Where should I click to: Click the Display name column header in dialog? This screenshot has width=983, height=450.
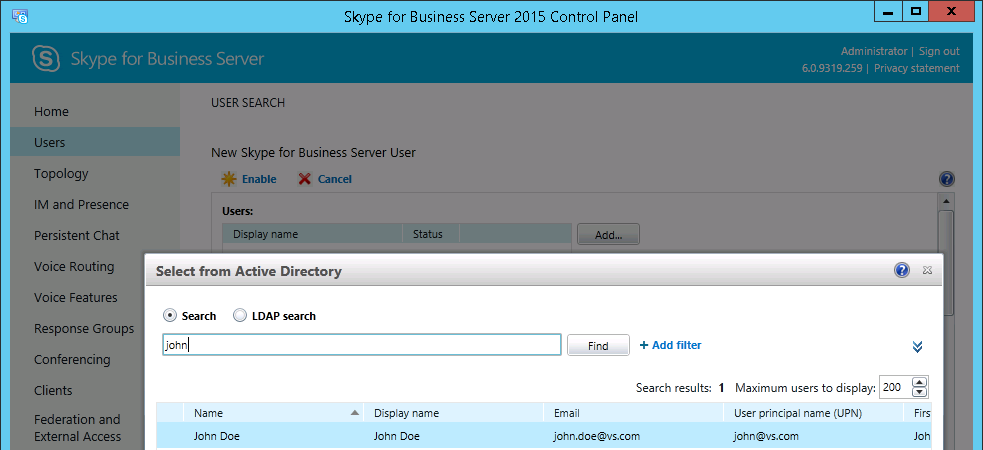(x=453, y=413)
